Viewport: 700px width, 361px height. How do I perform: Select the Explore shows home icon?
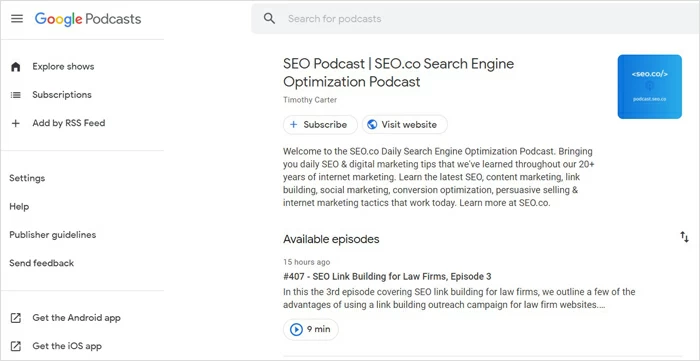16,67
